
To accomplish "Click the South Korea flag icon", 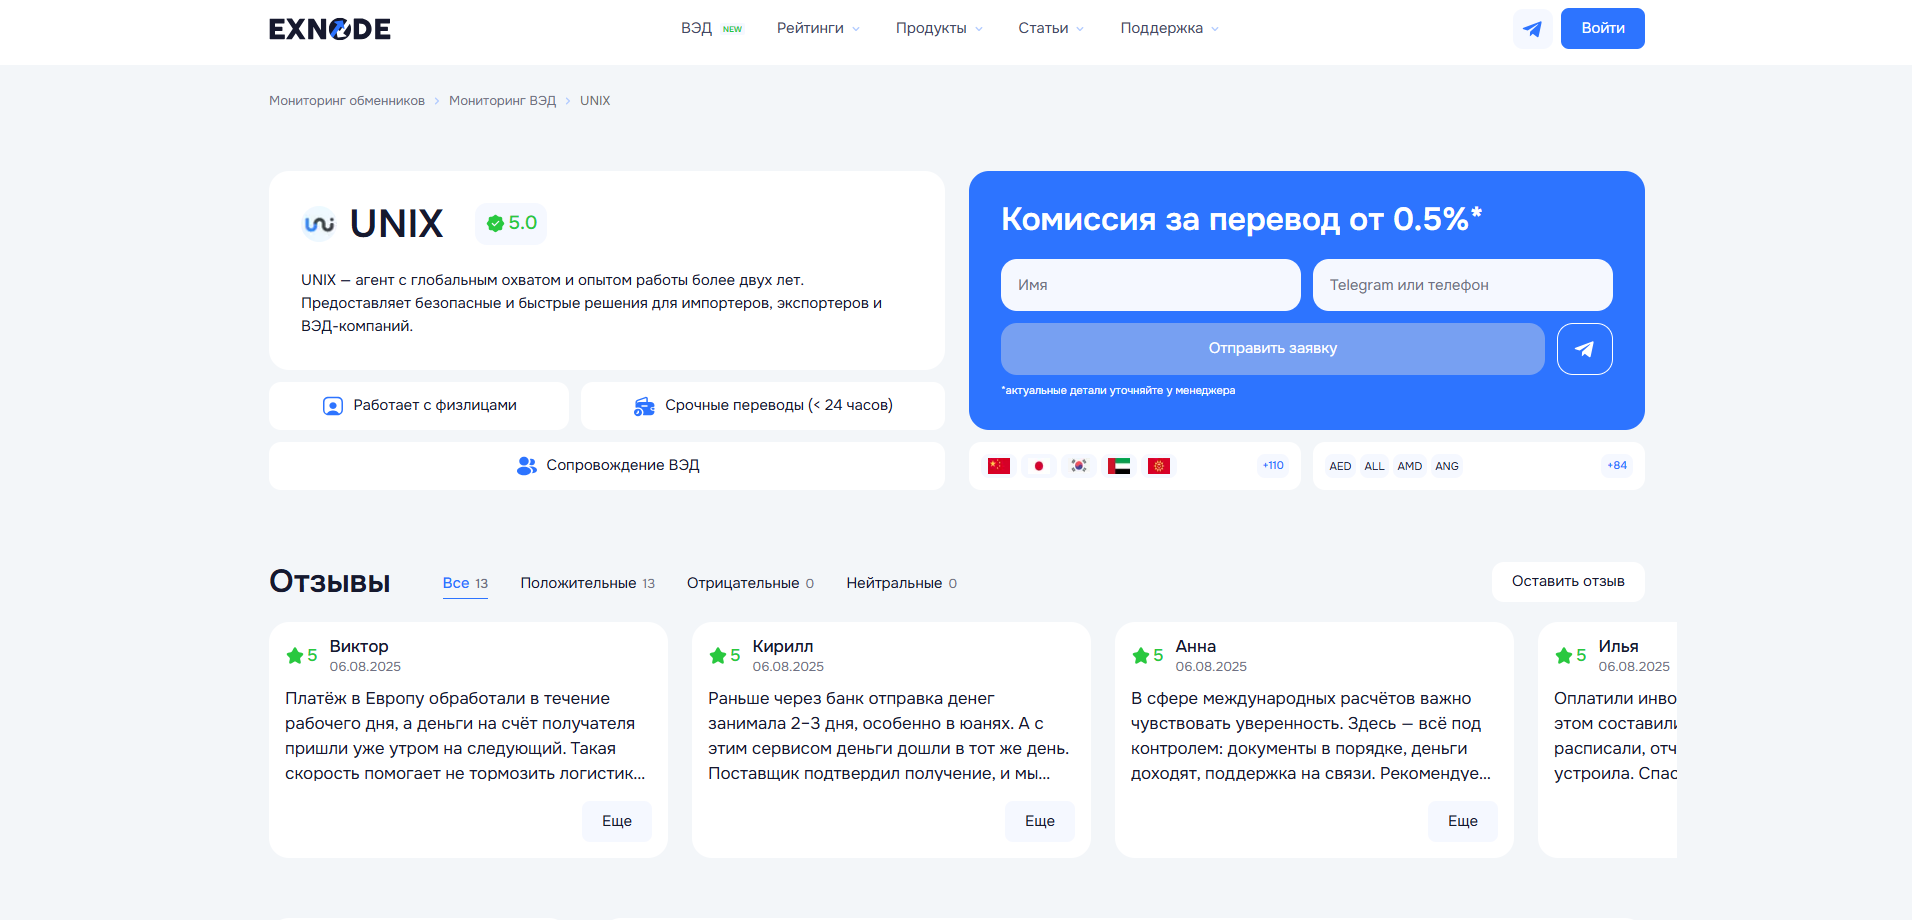I will click(1078, 466).
